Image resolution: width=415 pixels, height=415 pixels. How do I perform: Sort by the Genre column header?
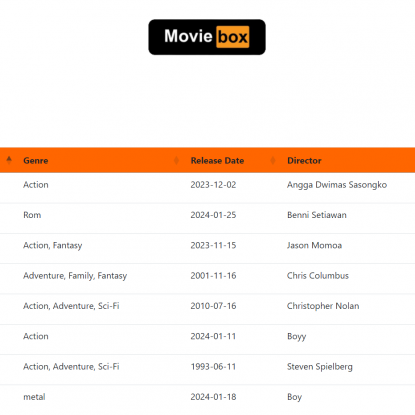click(x=36, y=161)
